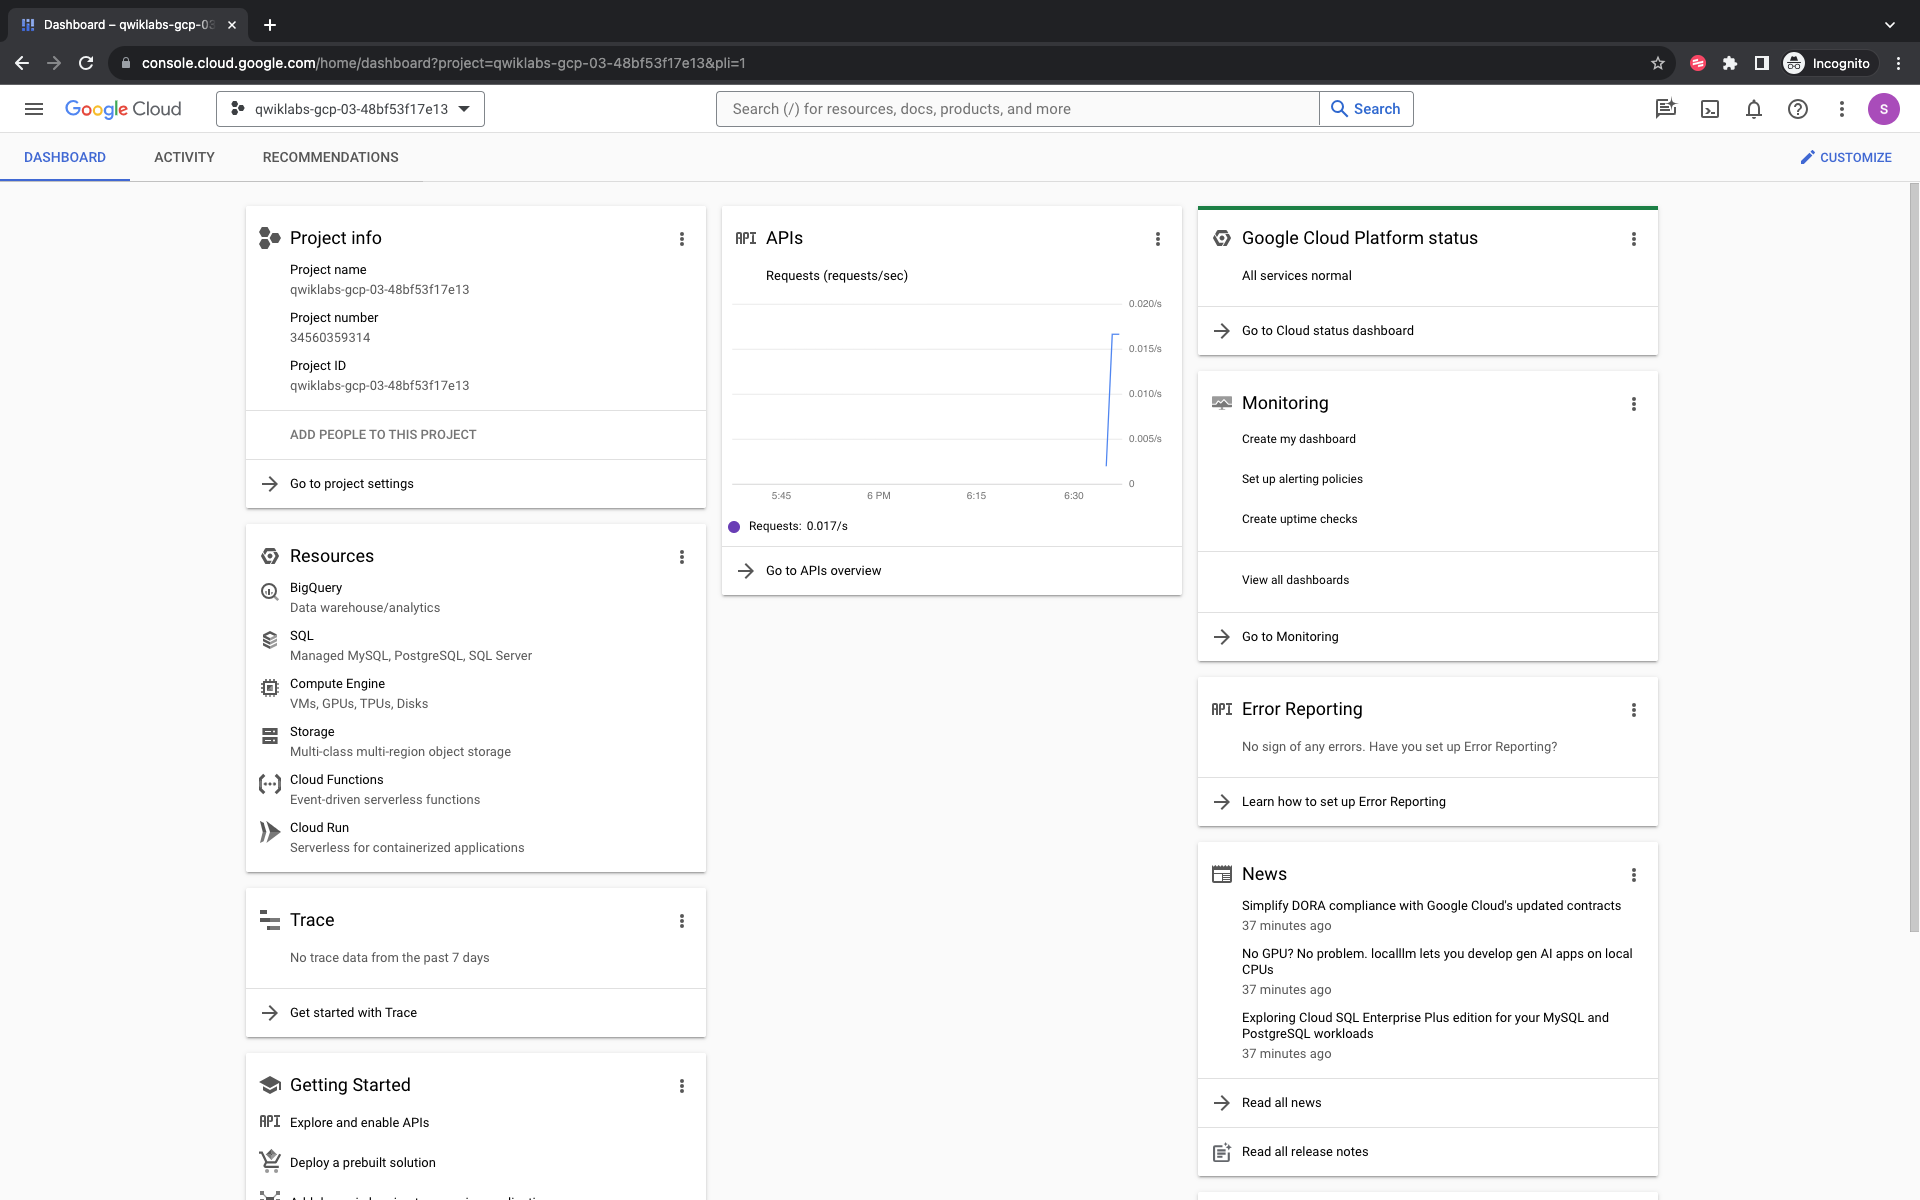1920x1200 pixels.
Task: Click Deploy a prebuilt solution
Action: [x=363, y=1163]
